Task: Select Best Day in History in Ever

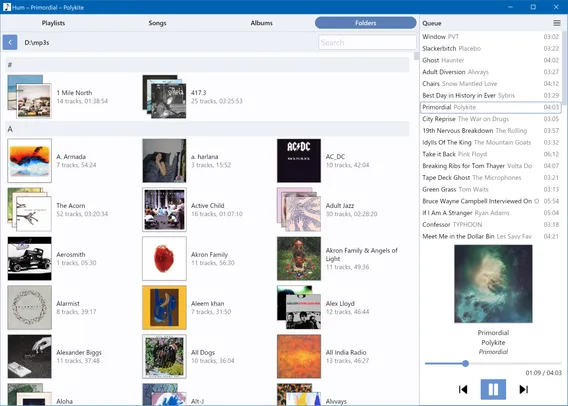Action: (x=490, y=95)
